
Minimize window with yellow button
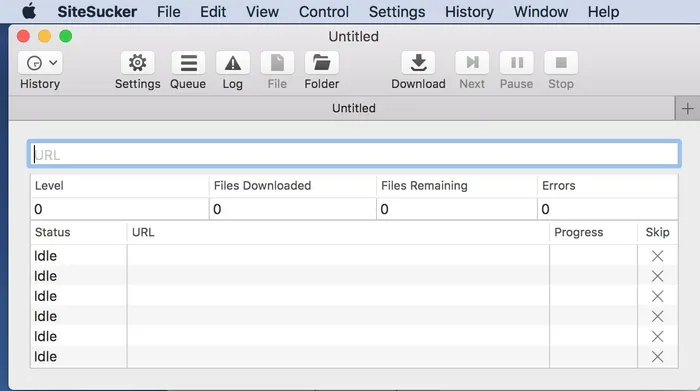(x=44, y=36)
